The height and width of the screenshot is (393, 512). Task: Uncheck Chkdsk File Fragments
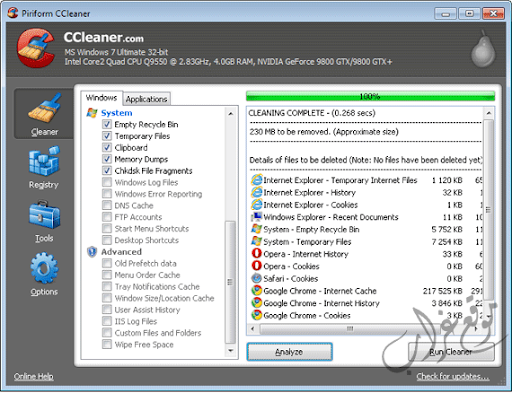107,171
